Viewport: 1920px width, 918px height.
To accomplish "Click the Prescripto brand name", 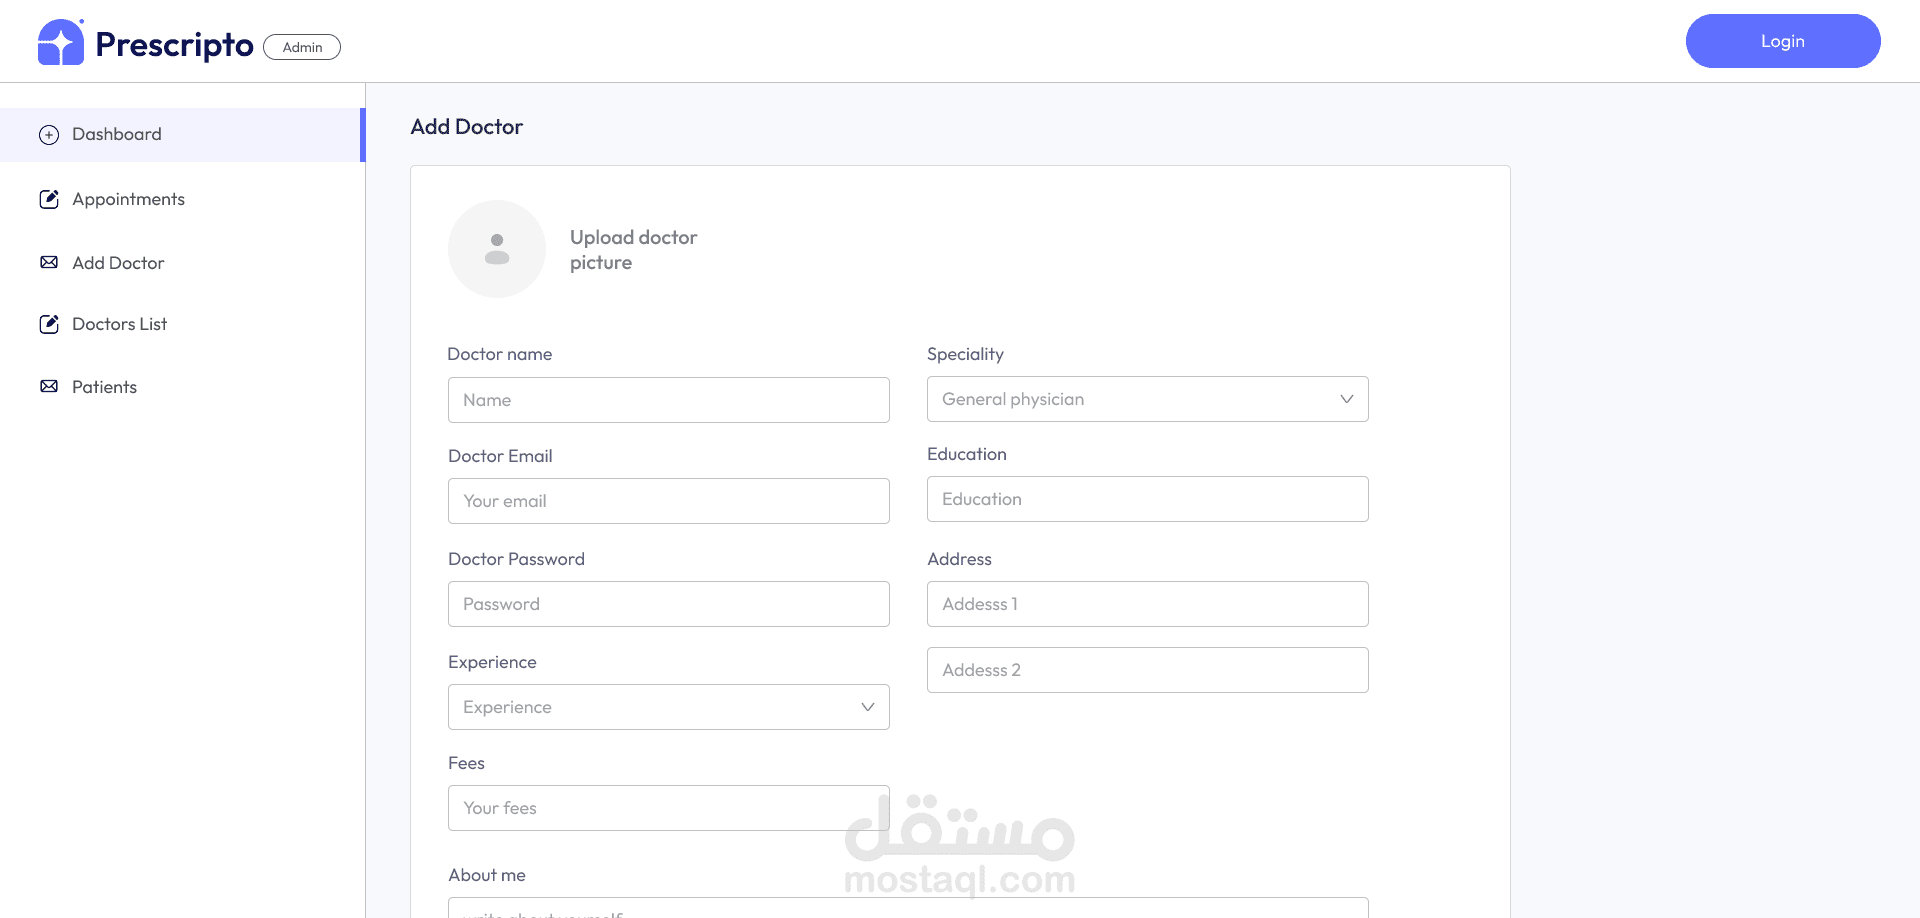I will click(x=174, y=45).
